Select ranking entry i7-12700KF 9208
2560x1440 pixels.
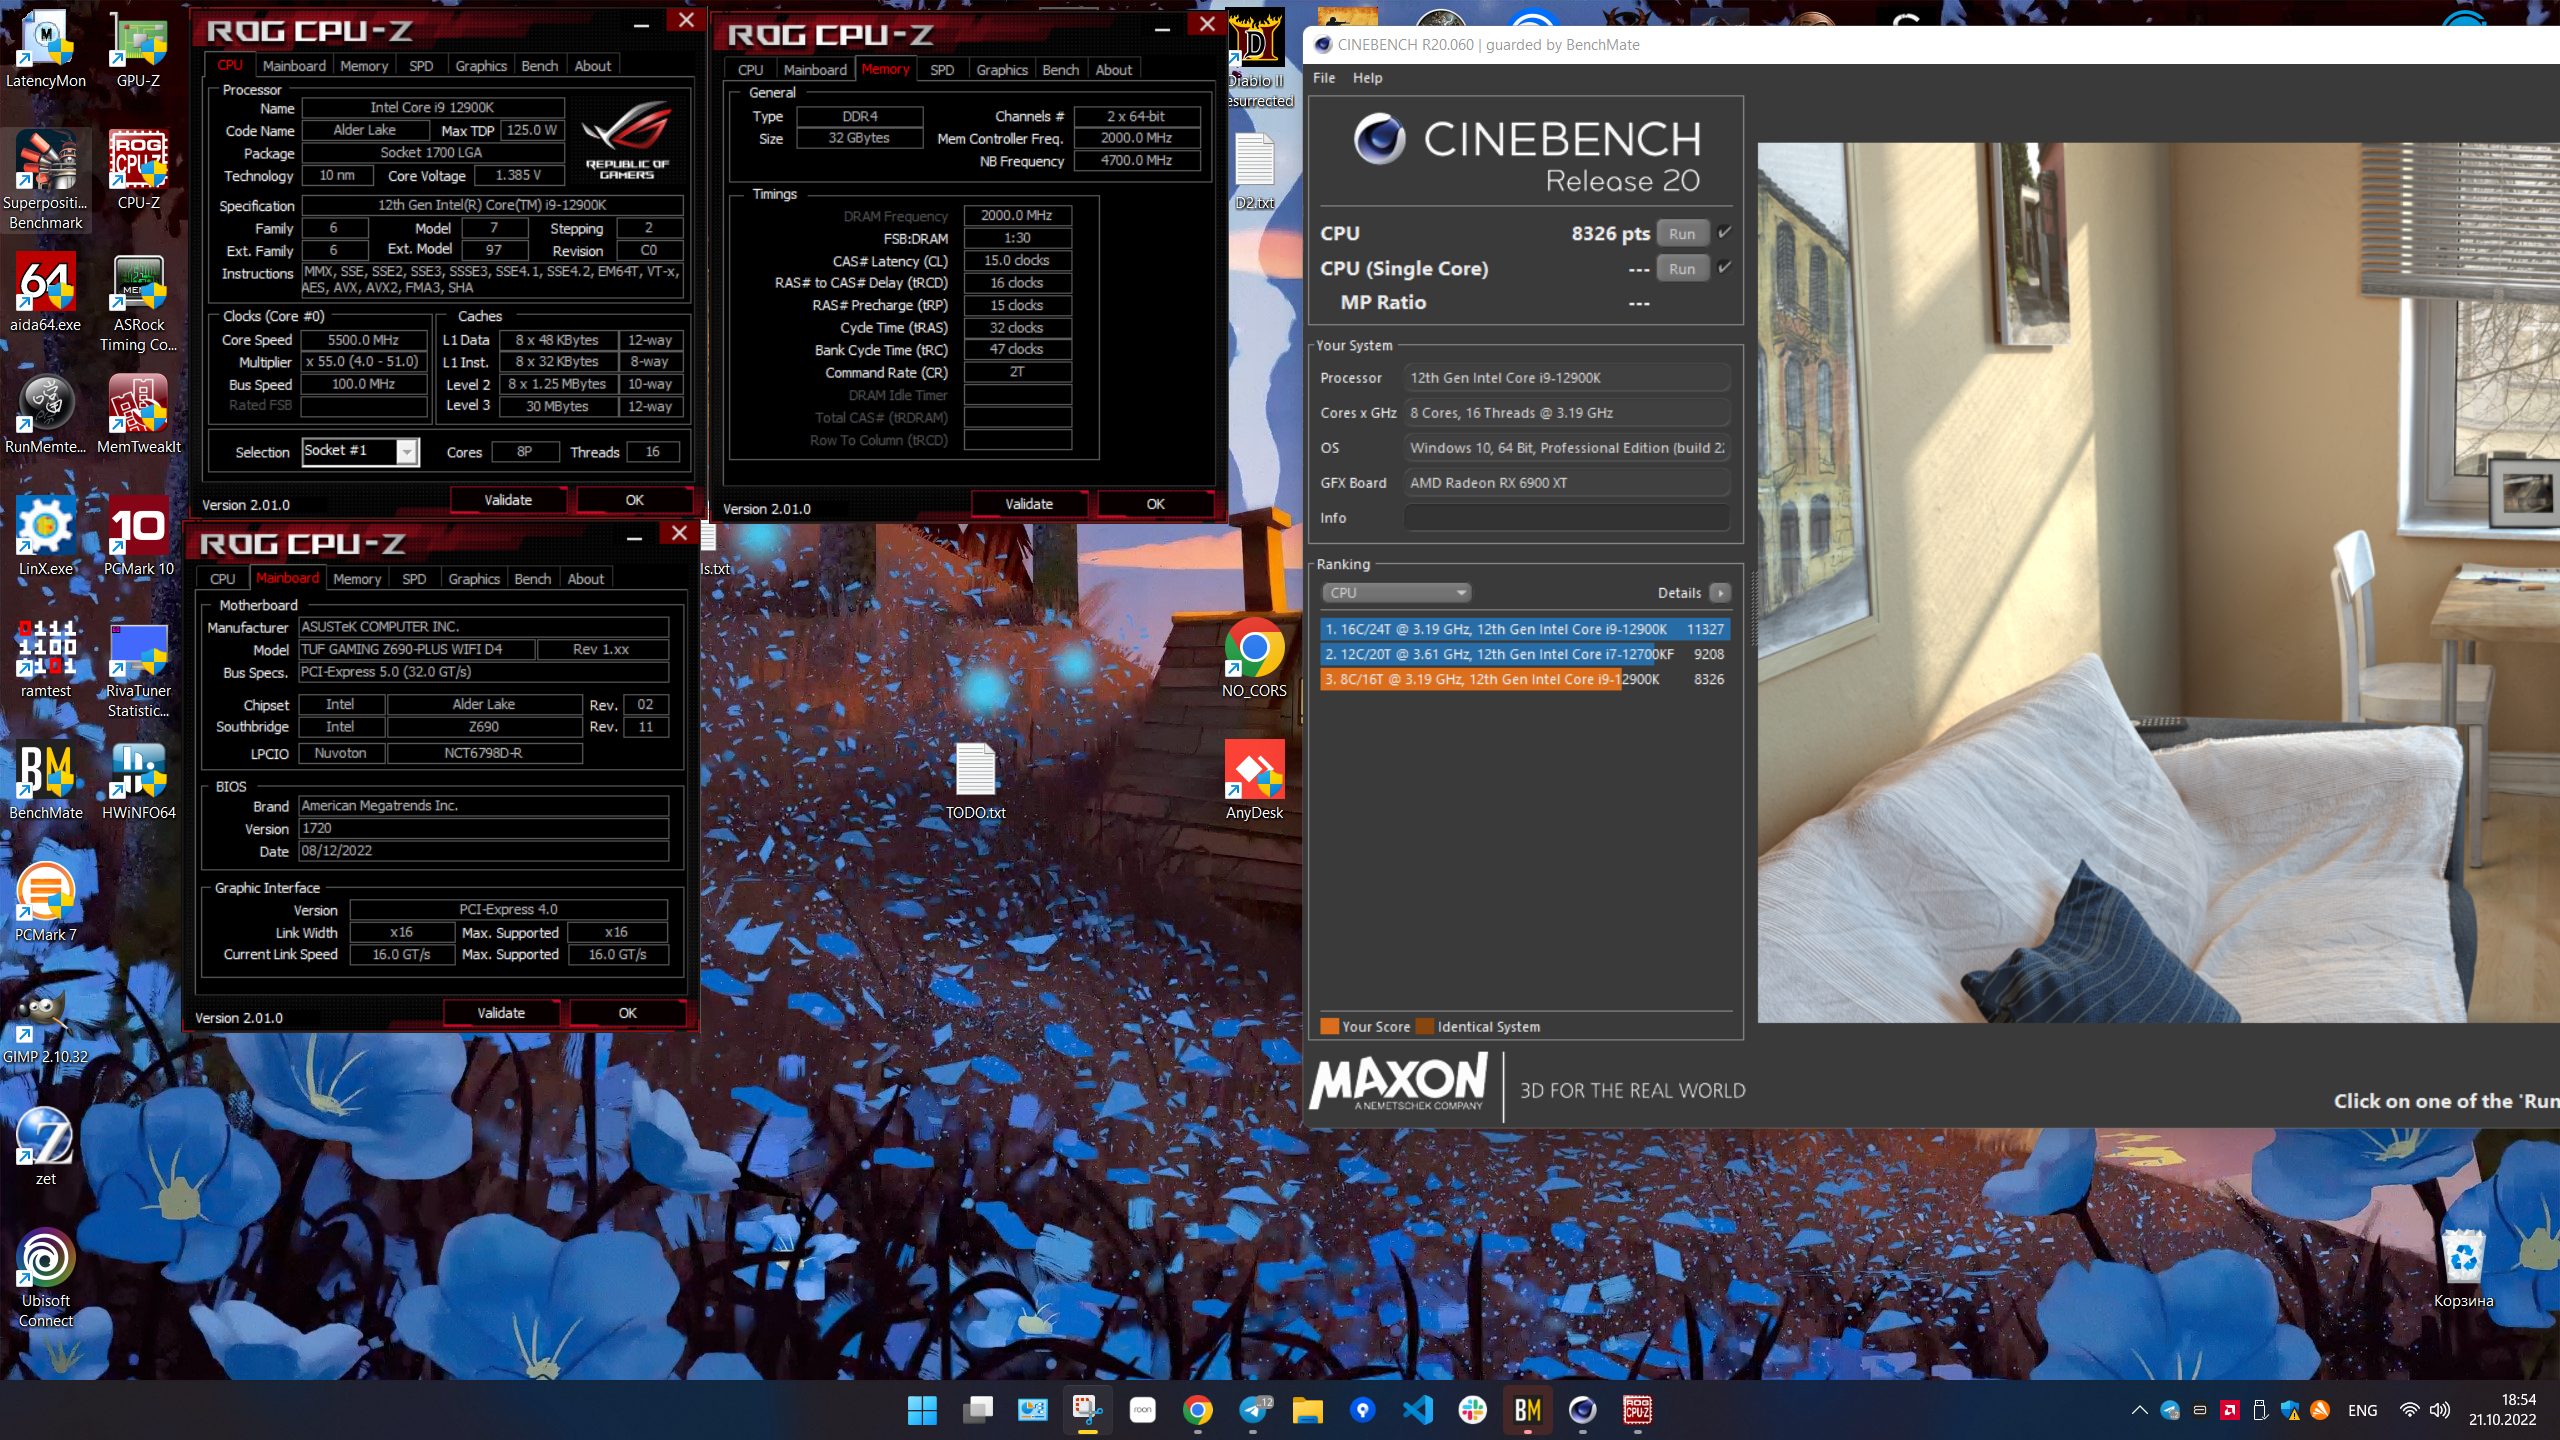coord(1524,654)
